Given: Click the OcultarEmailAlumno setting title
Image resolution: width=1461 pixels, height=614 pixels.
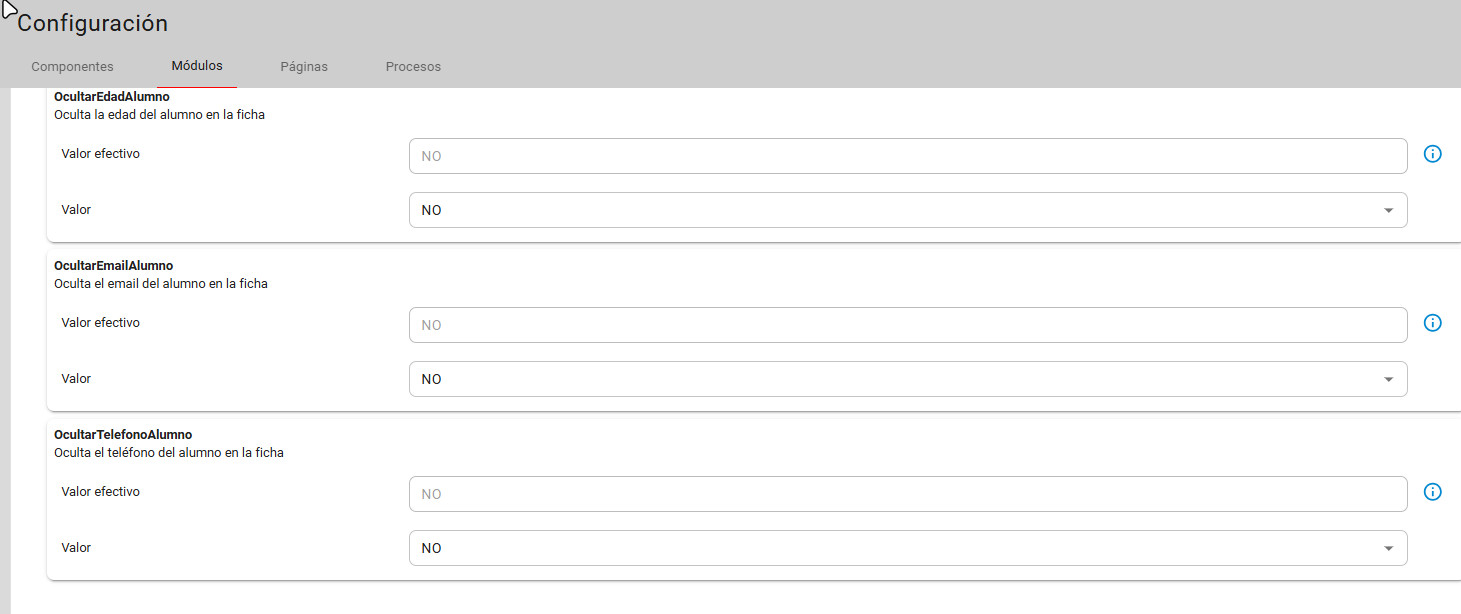Looking at the screenshot, I should (x=114, y=266).
